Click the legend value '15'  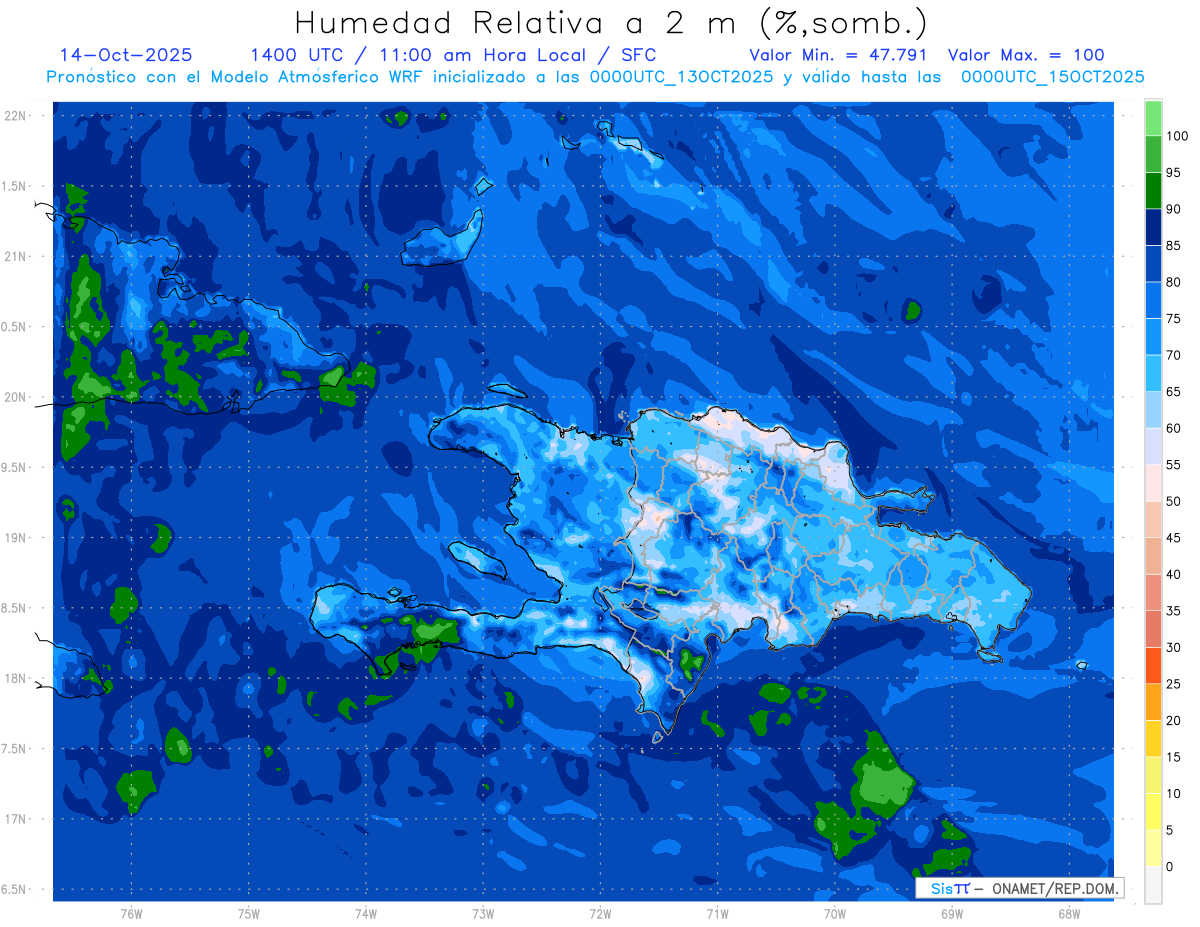click(x=1174, y=757)
